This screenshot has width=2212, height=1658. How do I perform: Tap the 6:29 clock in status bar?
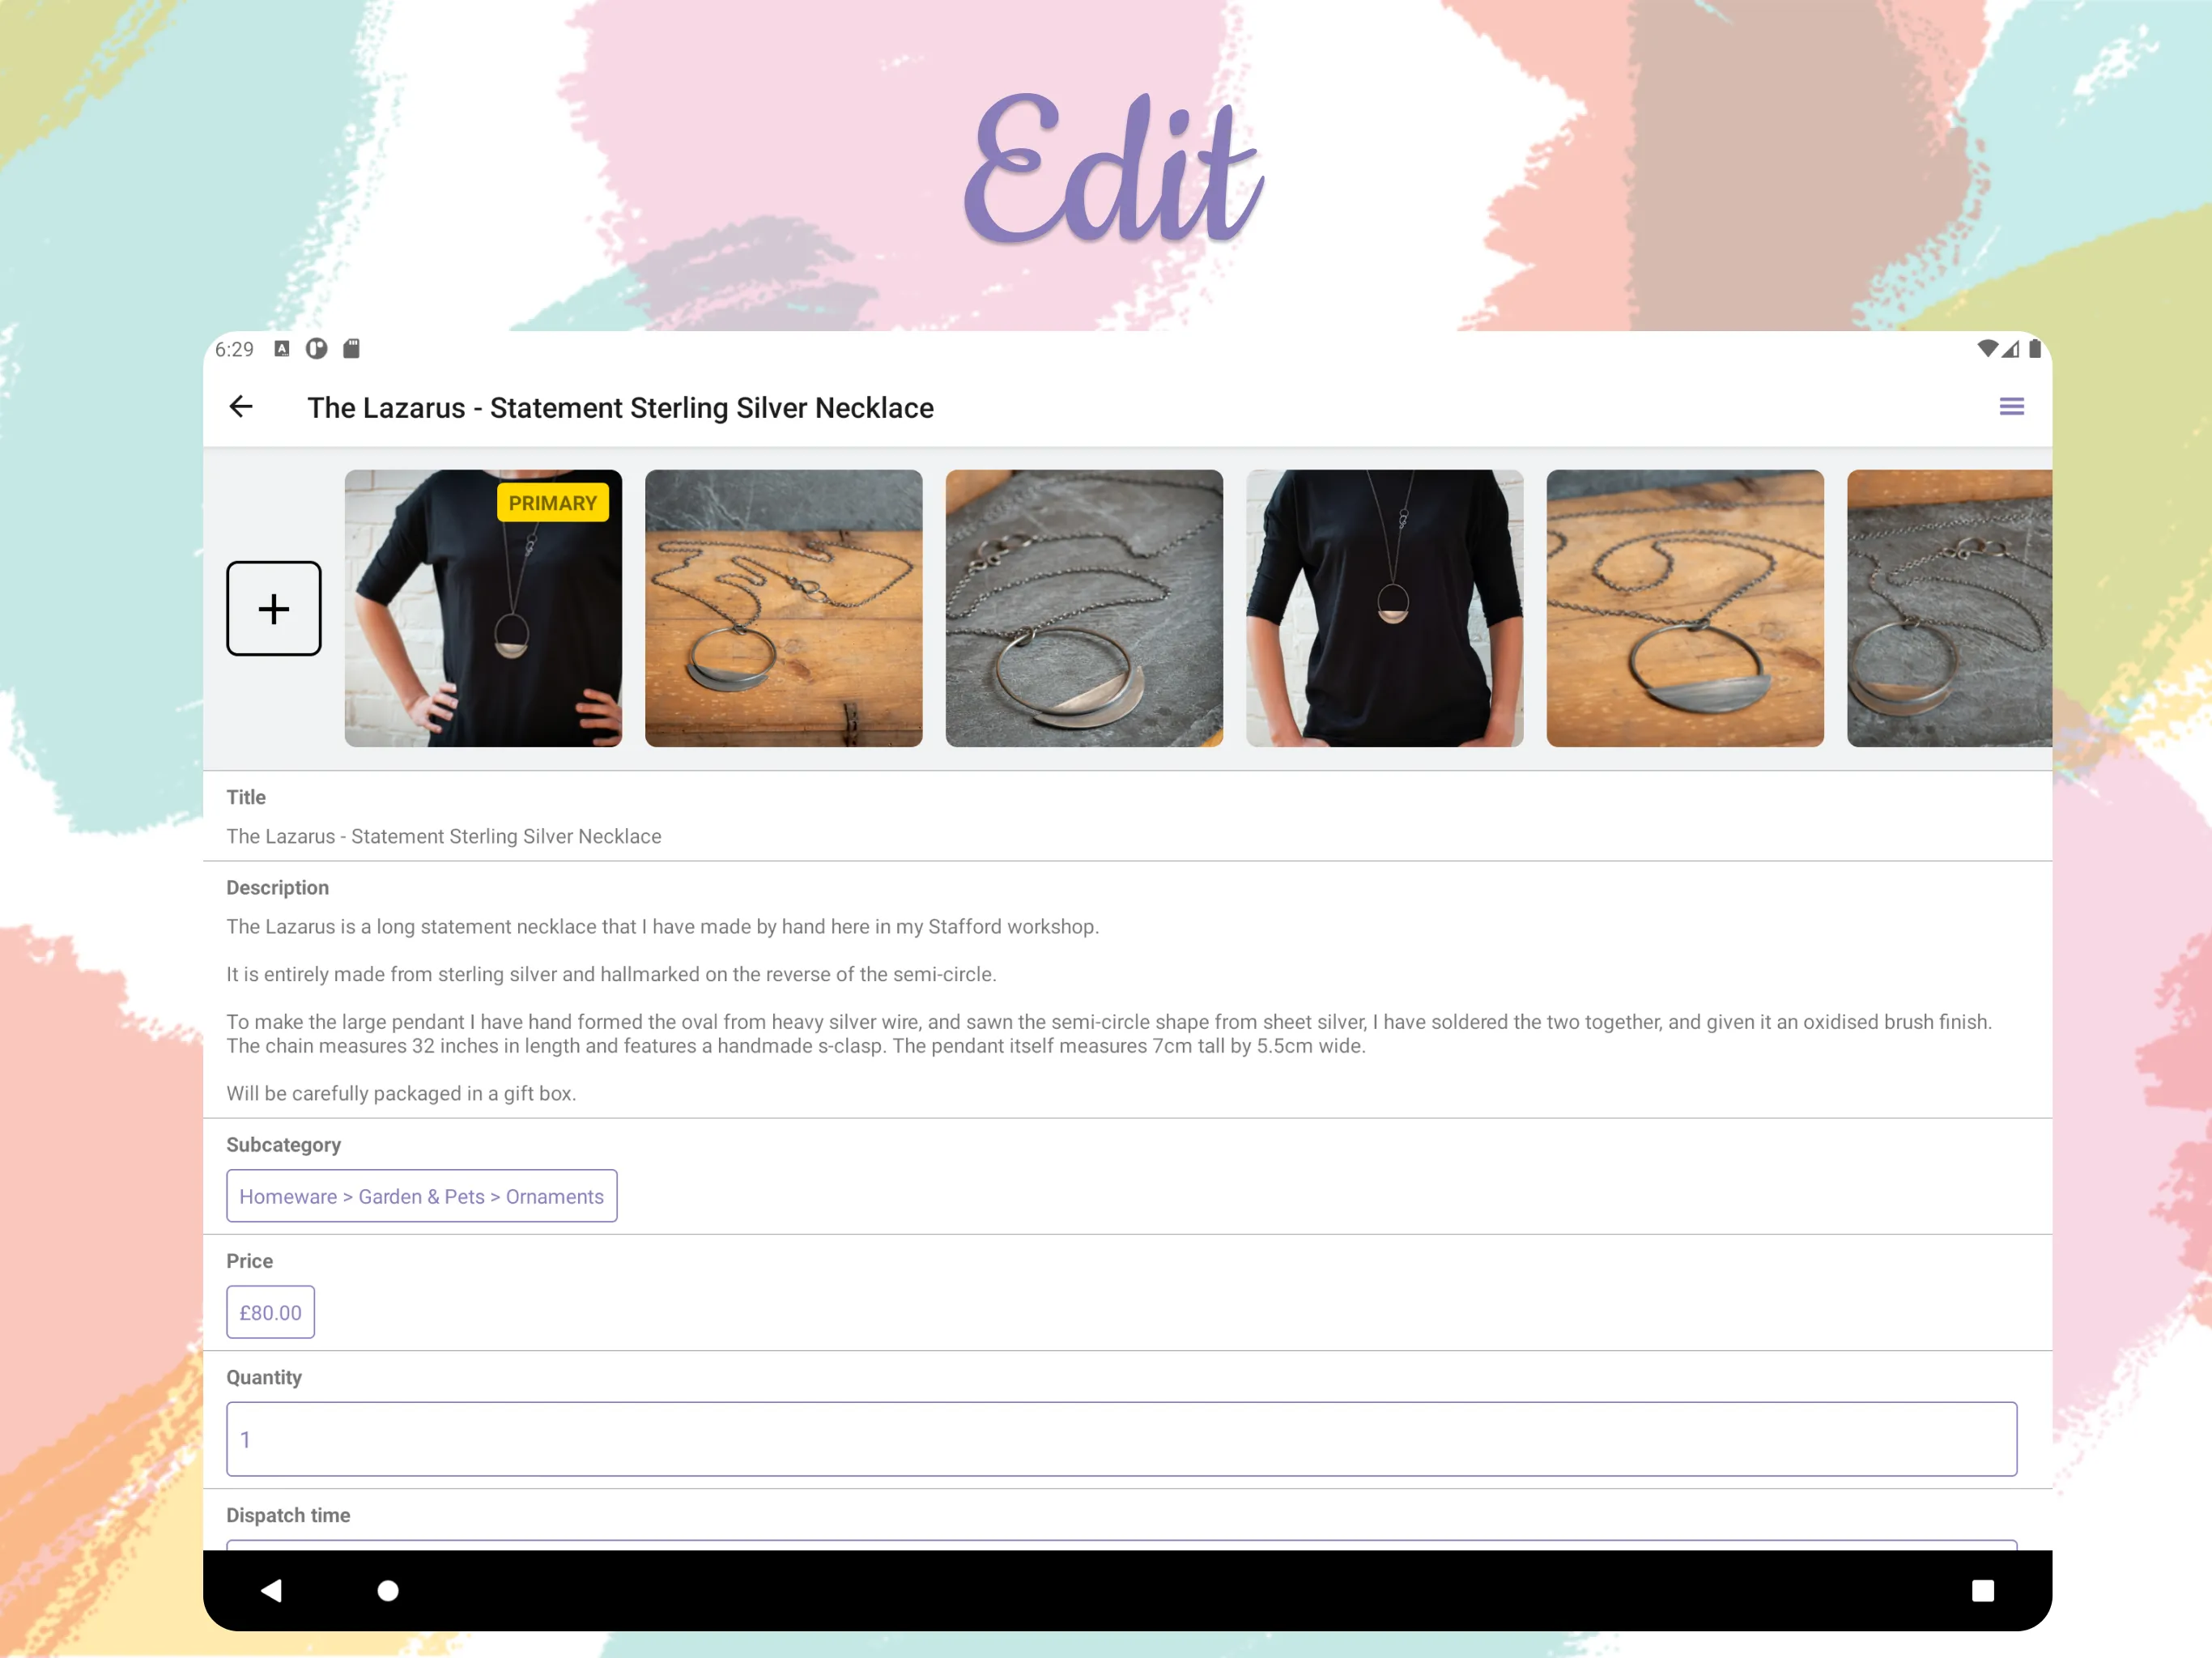tap(234, 349)
